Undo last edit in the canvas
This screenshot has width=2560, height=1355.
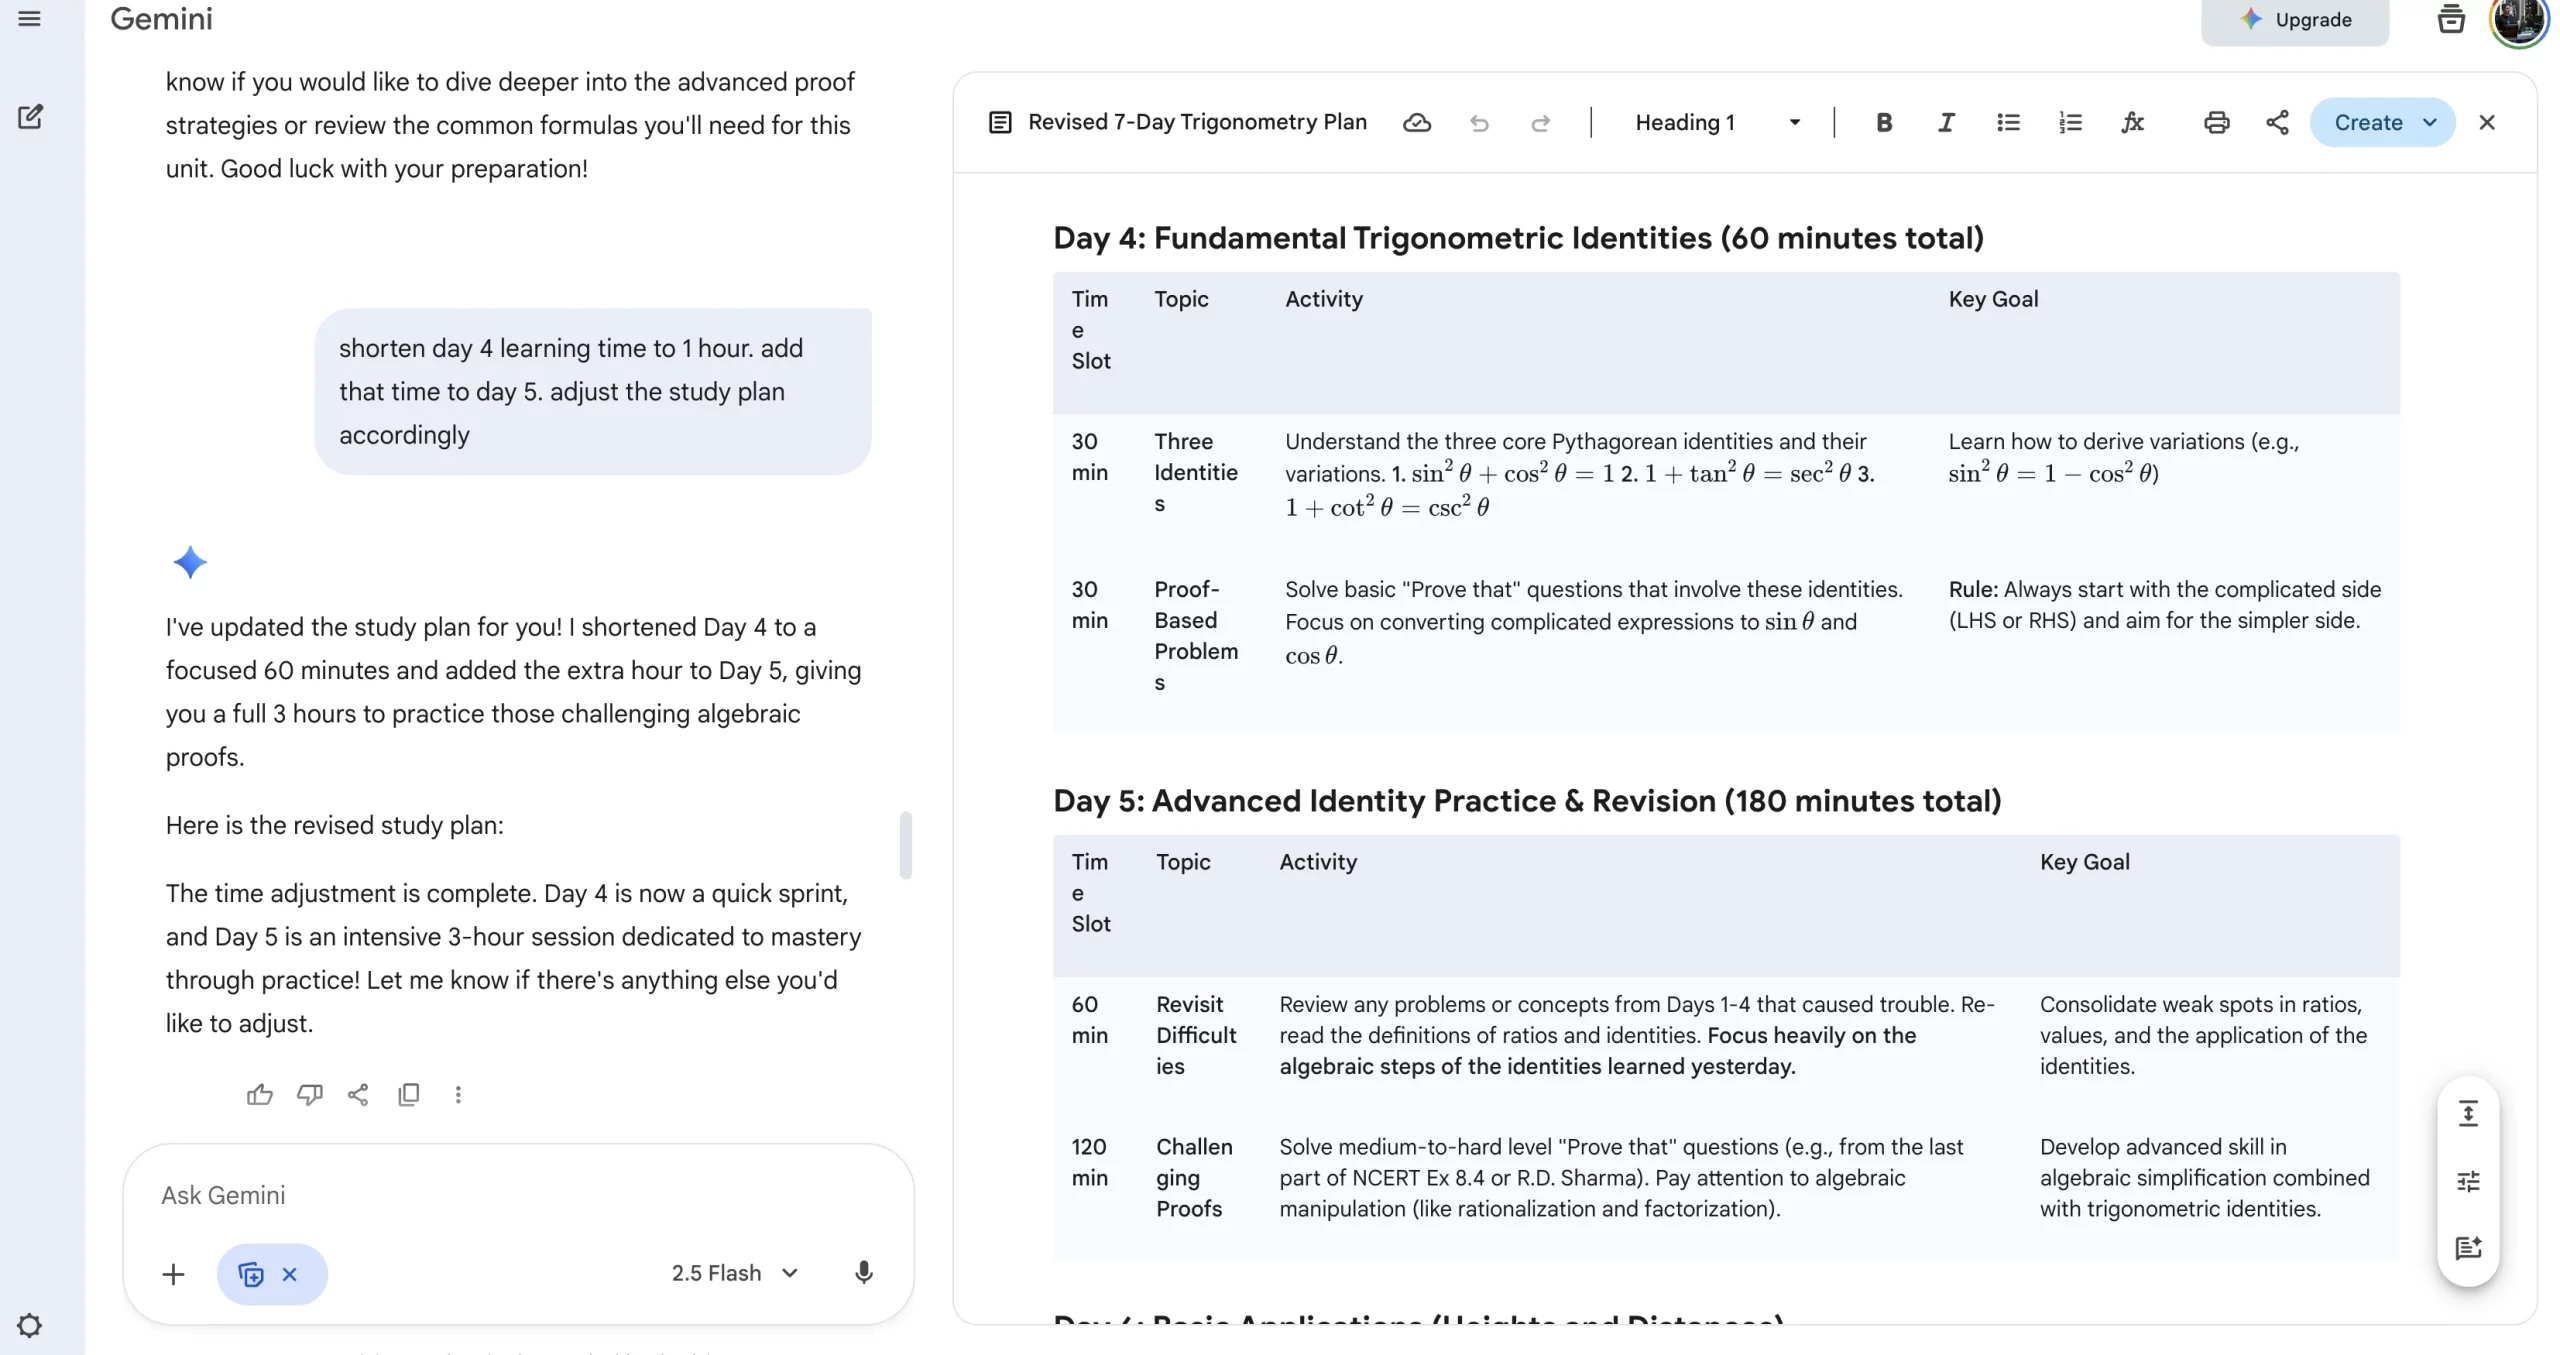(1479, 123)
